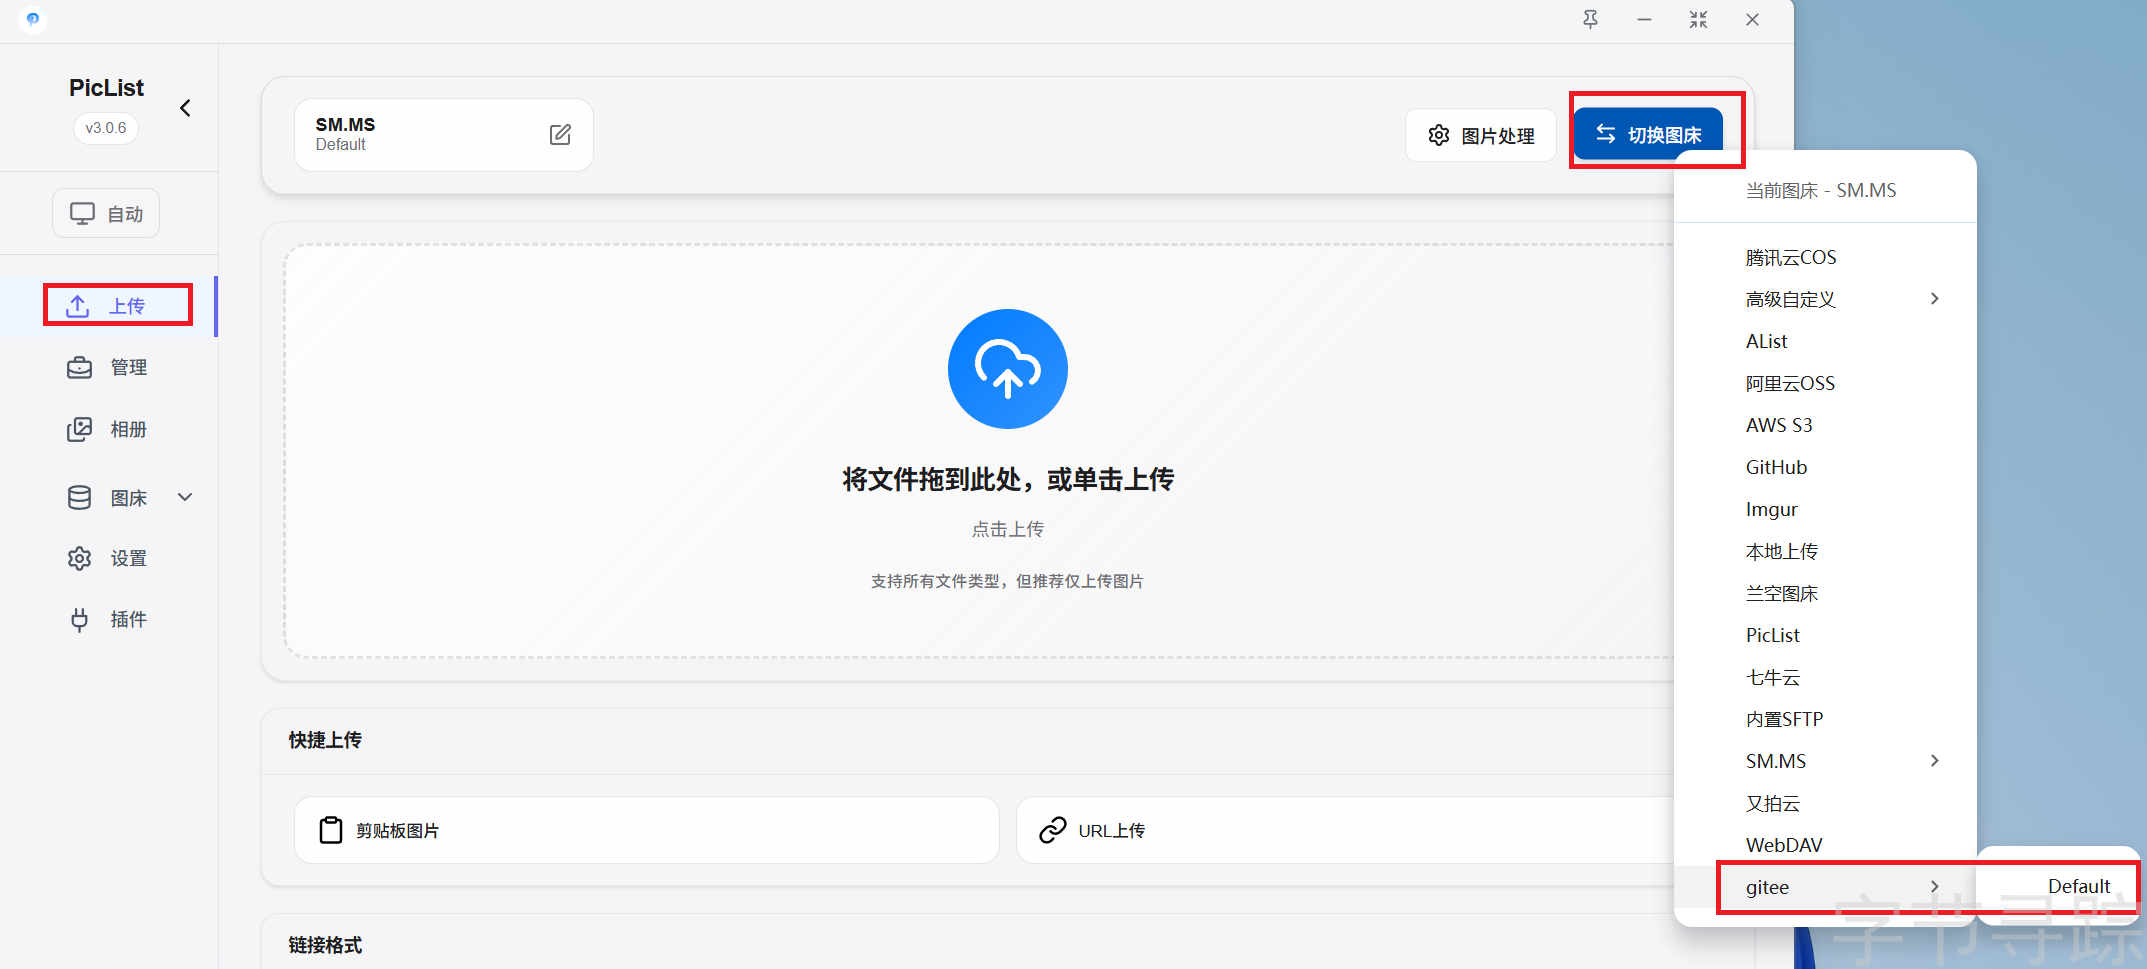This screenshot has height=969, width=2147.
Task: Open the 相册 album page
Action: pyautogui.click(x=108, y=429)
